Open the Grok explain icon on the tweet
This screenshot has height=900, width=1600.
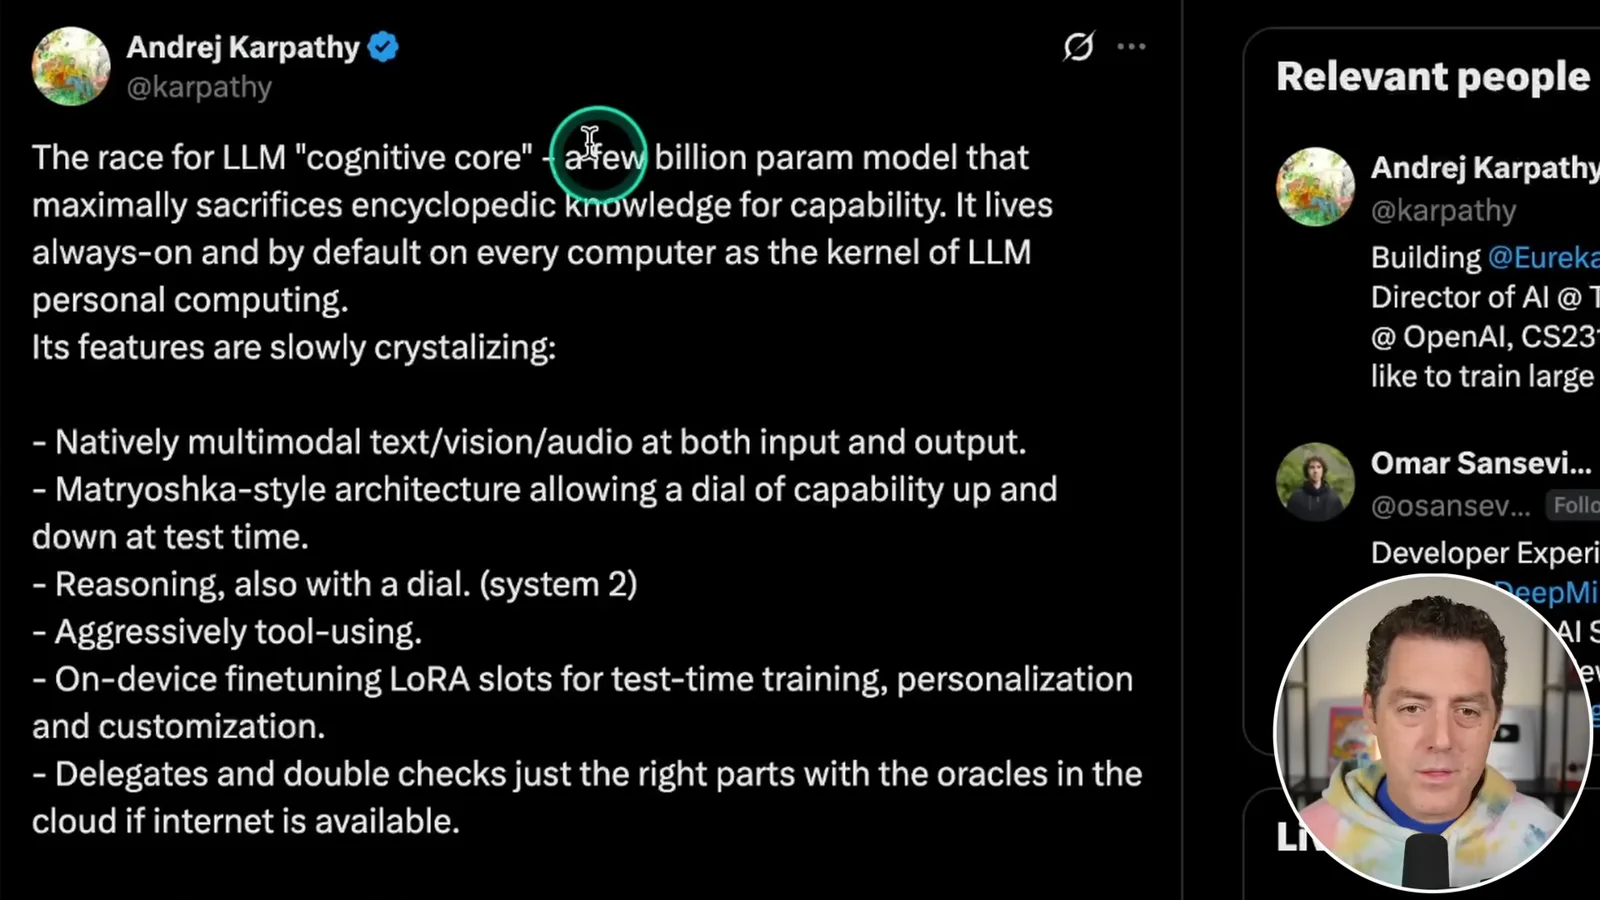click(1078, 46)
